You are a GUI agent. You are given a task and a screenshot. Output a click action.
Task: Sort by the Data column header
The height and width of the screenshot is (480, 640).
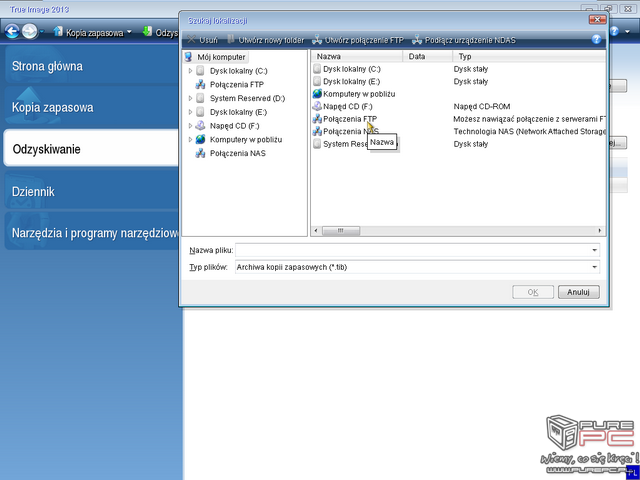click(x=427, y=56)
